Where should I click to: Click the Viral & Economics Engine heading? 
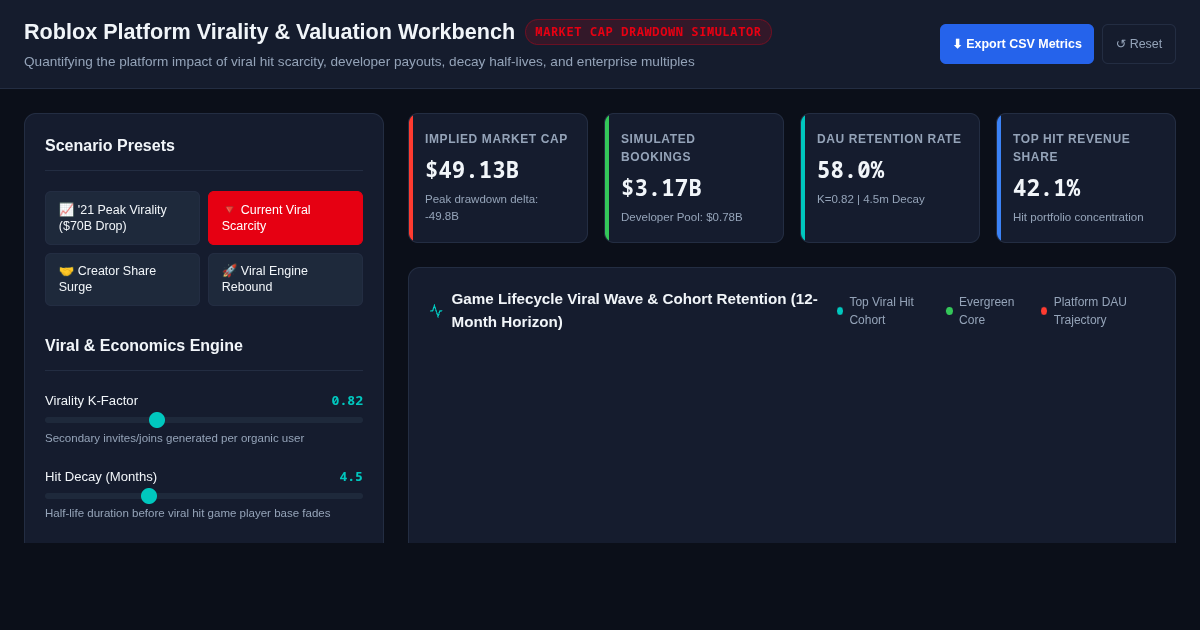[x=144, y=346]
